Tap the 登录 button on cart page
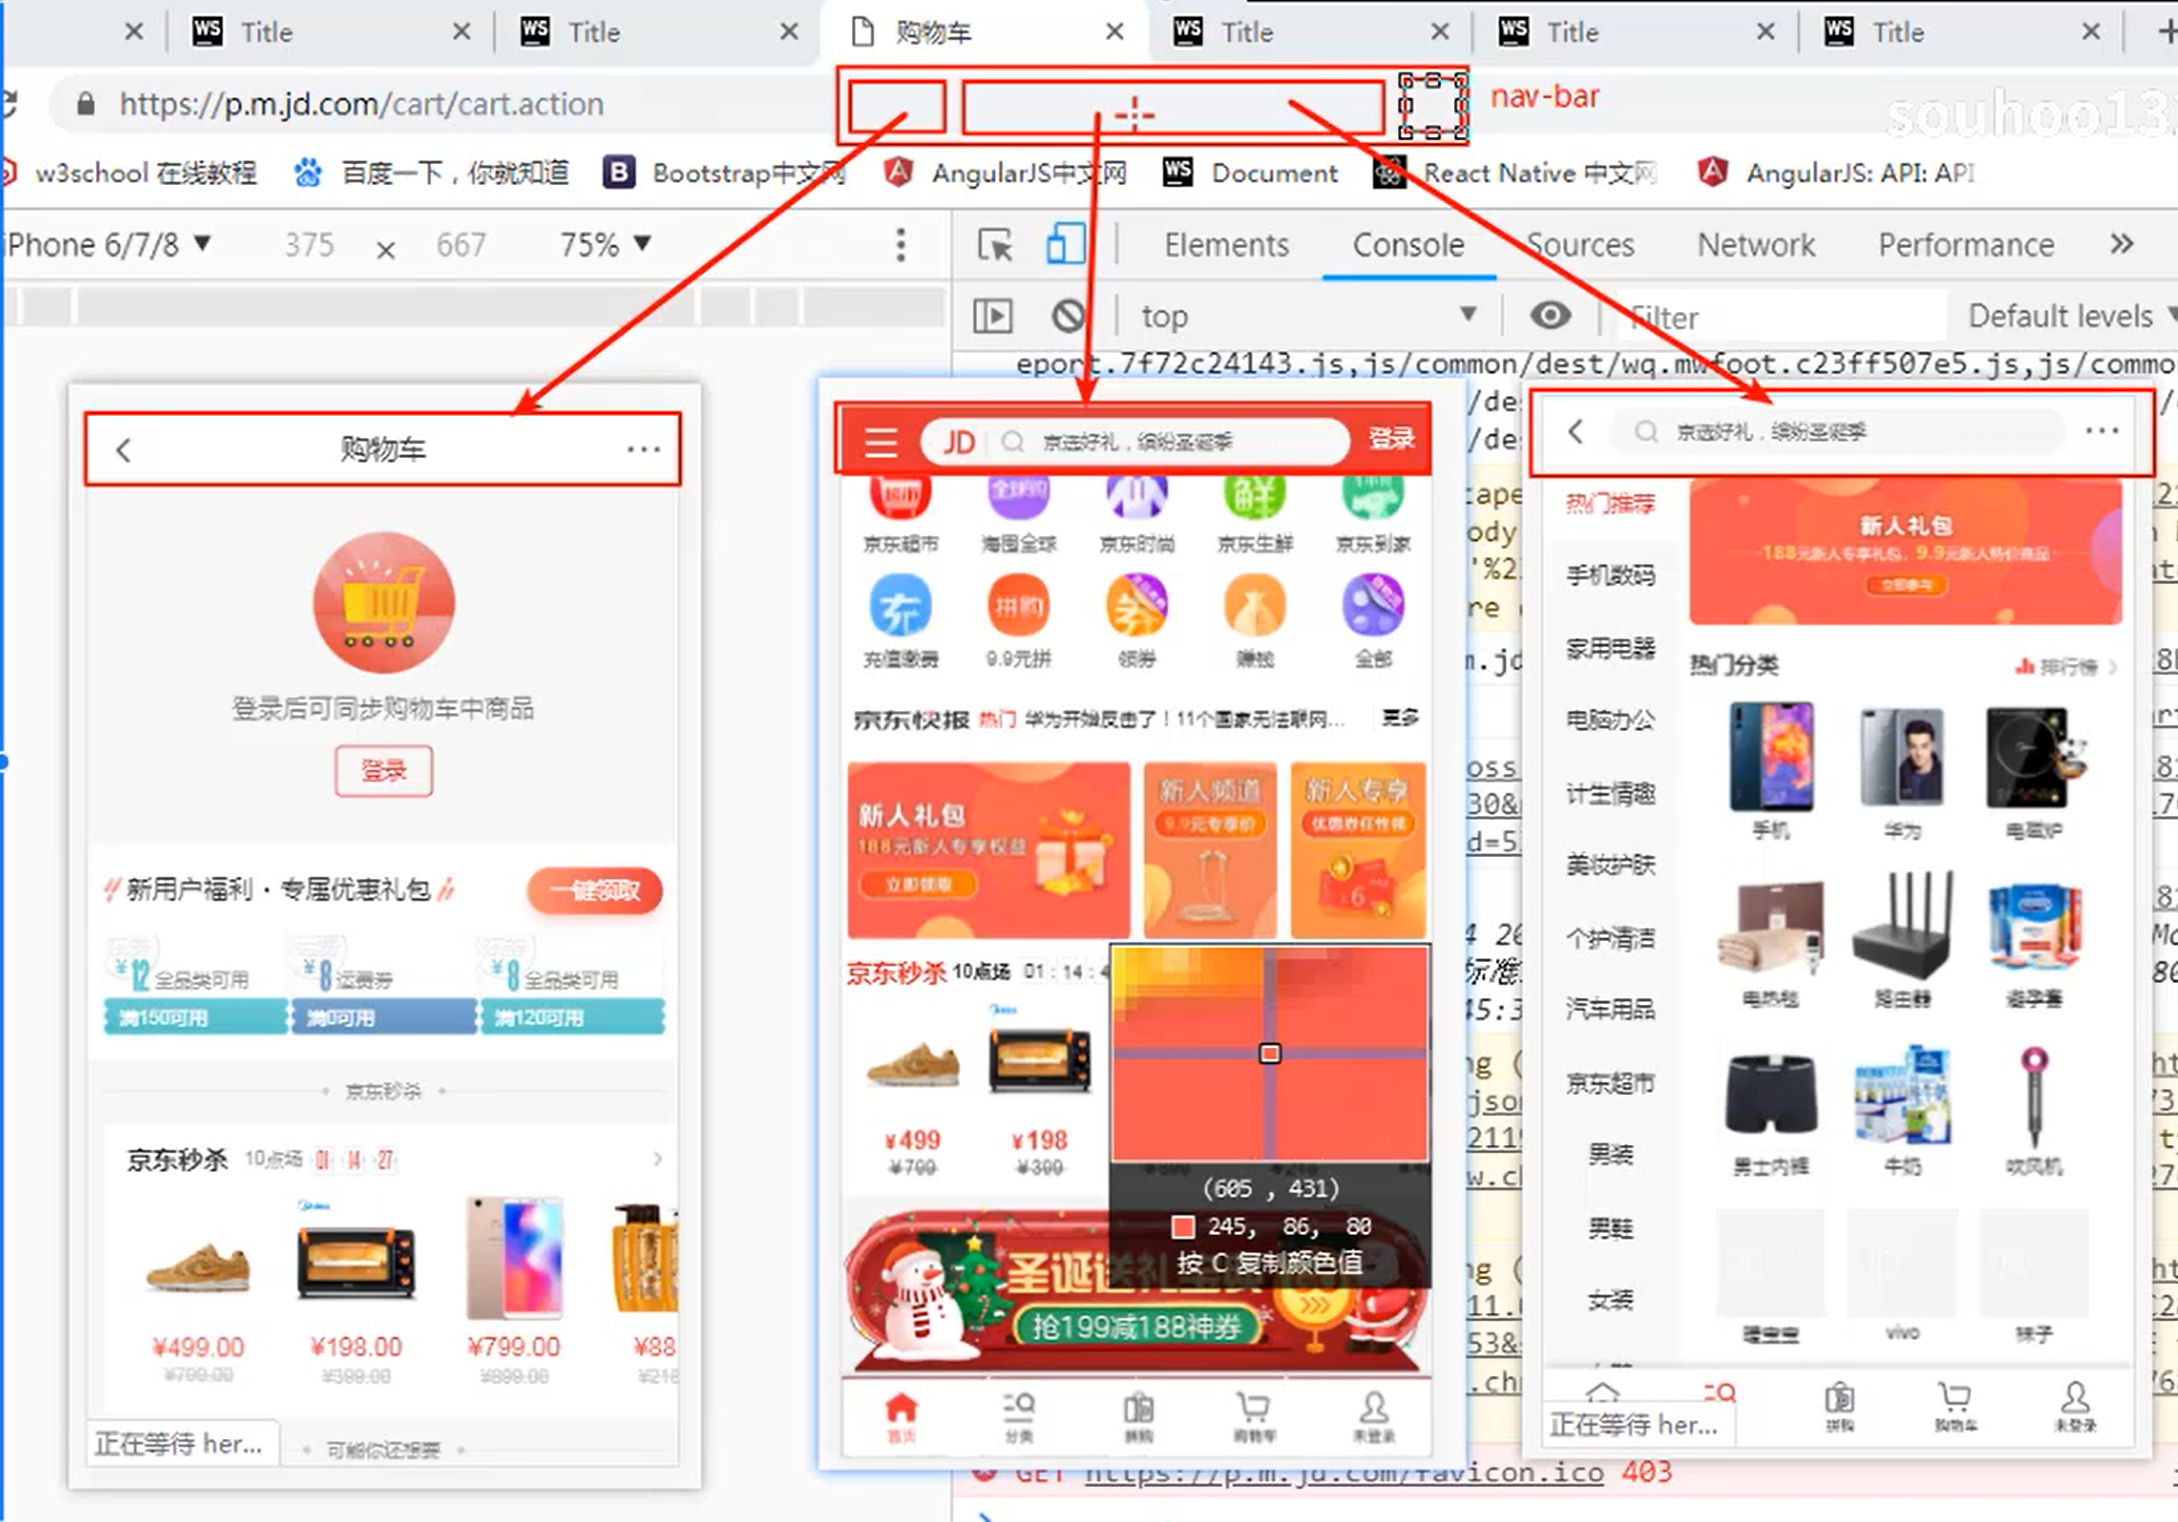The image size is (2178, 1522). click(384, 770)
